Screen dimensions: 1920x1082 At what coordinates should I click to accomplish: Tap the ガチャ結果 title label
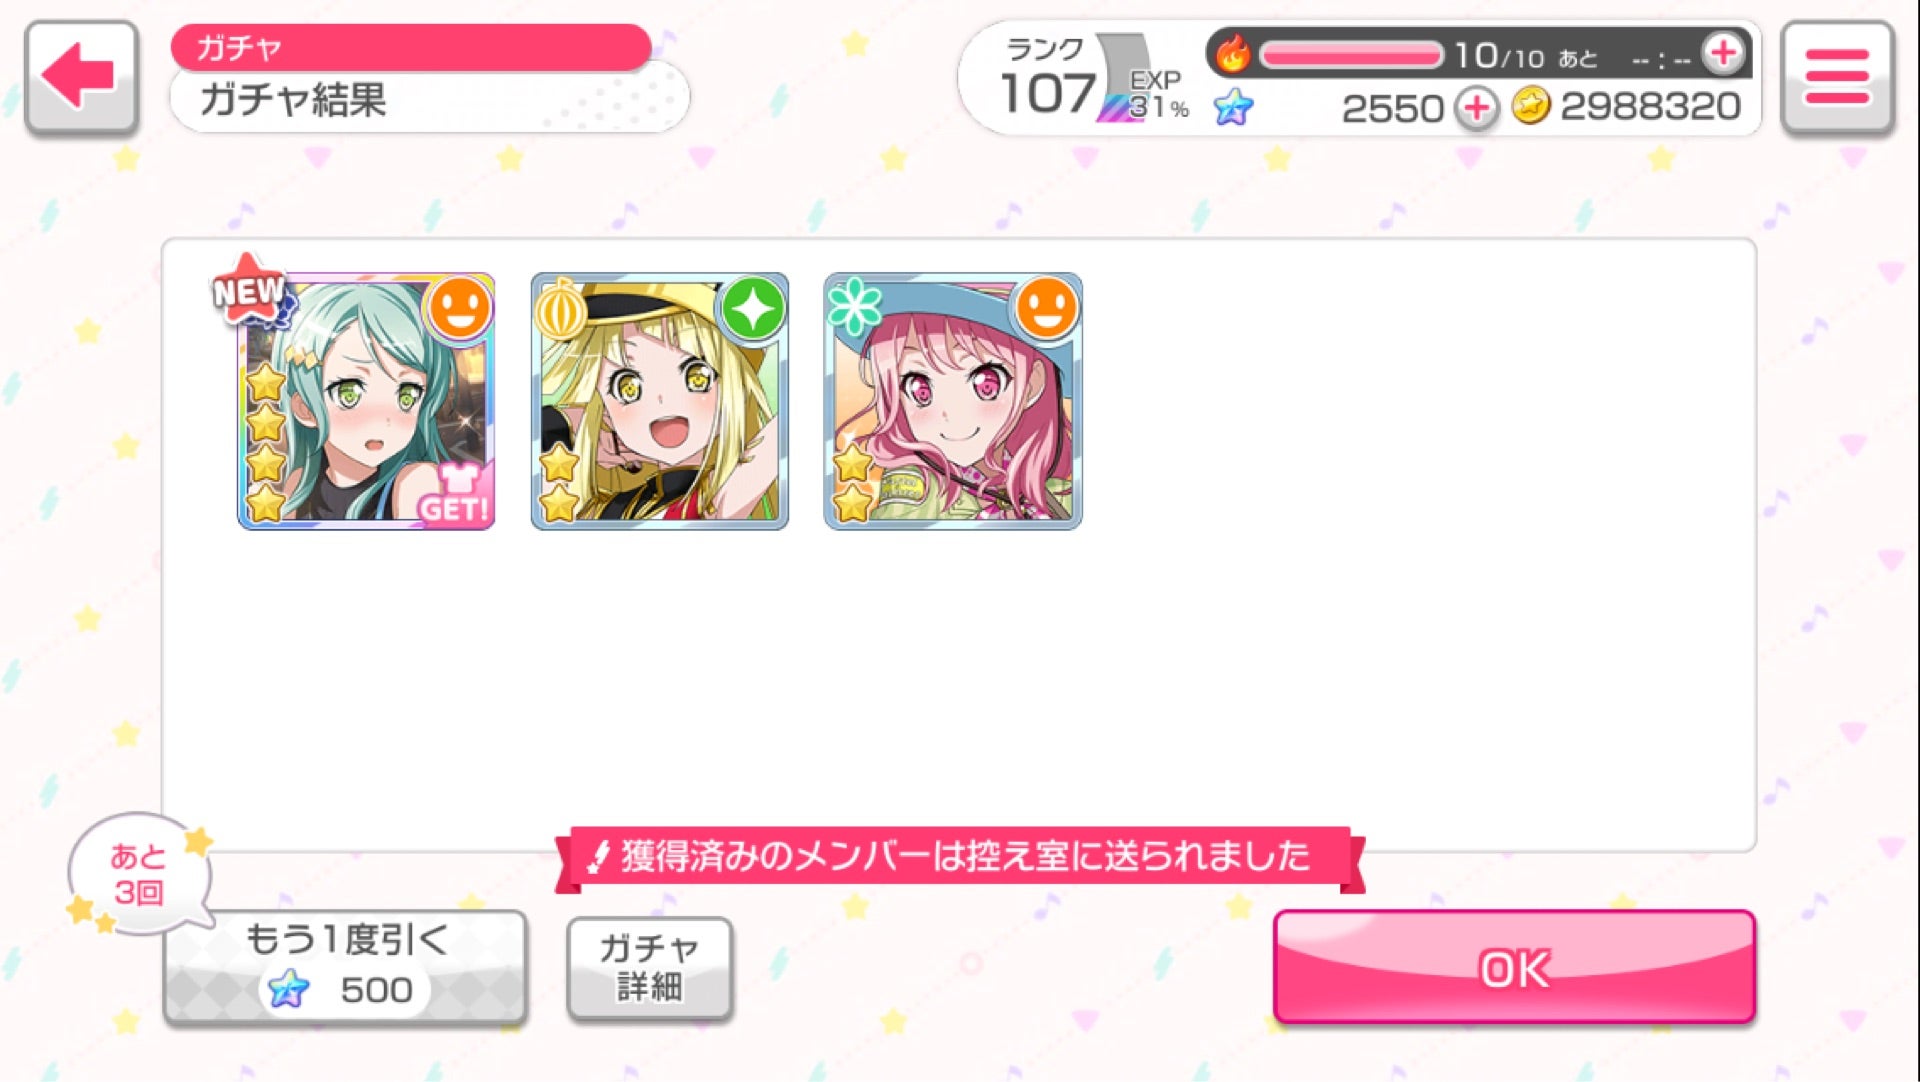tap(292, 100)
